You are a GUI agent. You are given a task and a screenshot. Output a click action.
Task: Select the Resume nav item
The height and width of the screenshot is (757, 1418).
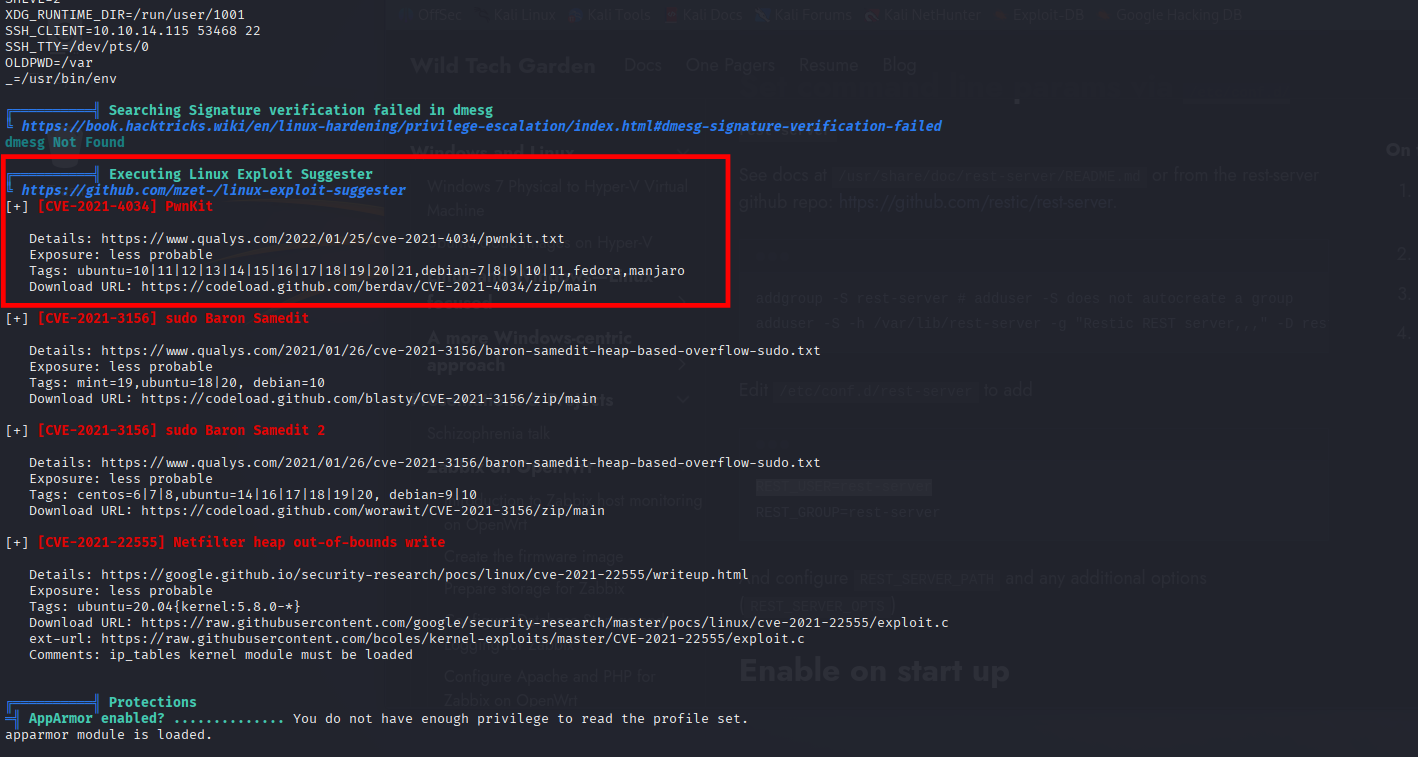(828, 65)
